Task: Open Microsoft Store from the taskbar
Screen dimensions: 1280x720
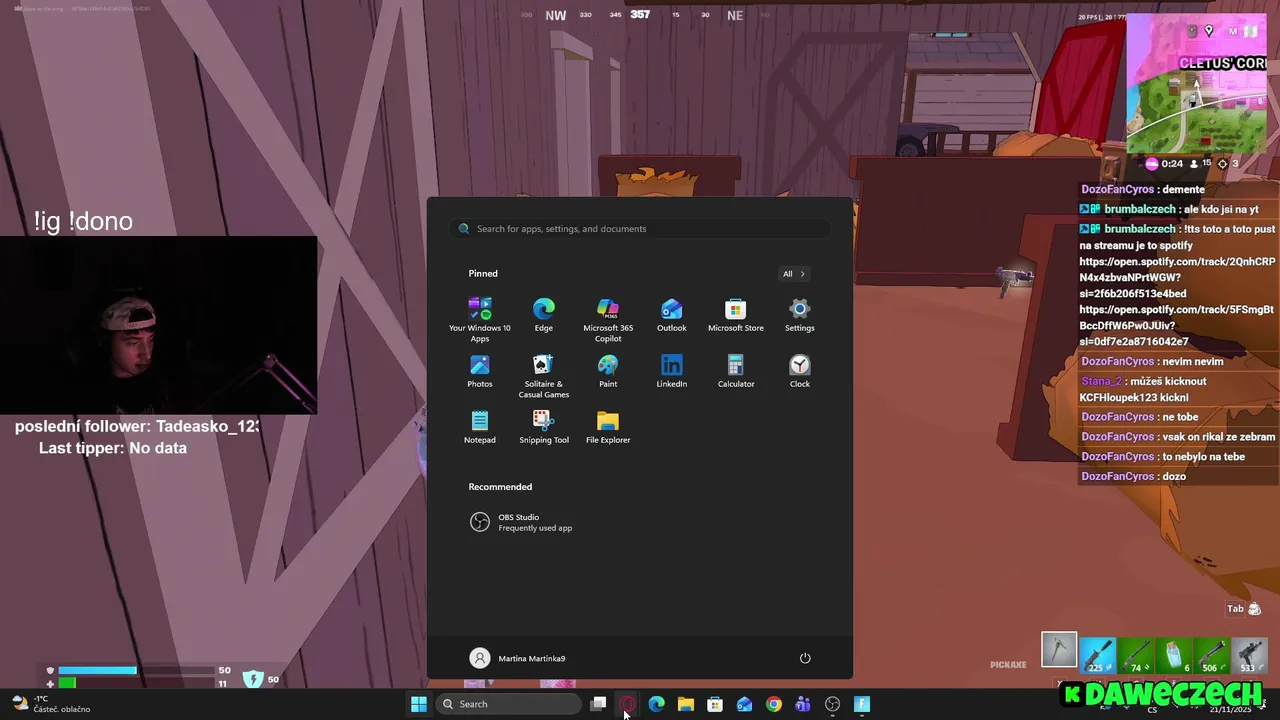Action: [x=715, y=704]
